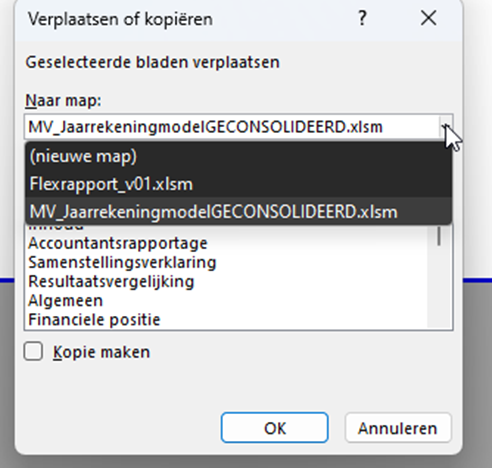492x468 pixels.
Task: Click the sheet list scrollbar thumb
Action: 439,236
